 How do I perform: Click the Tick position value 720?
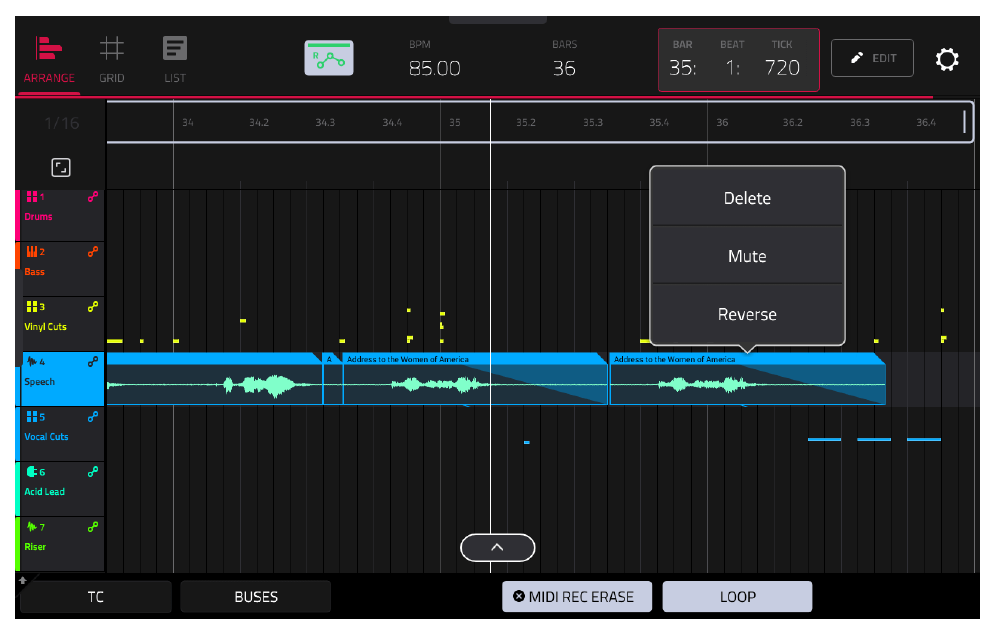782,68
